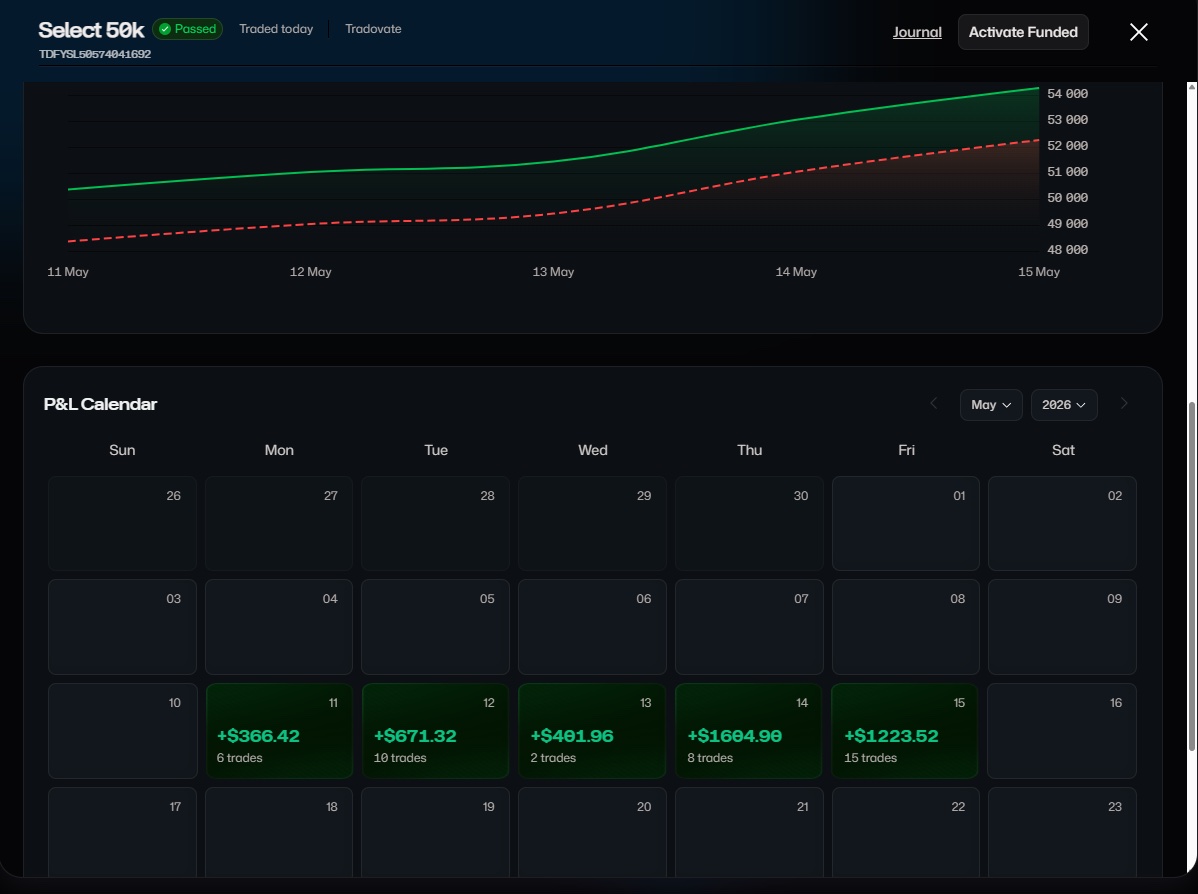The width and height of the screenshot is (1198, 894).
Task: Click the Fri column header
Action: click(906, 450)
